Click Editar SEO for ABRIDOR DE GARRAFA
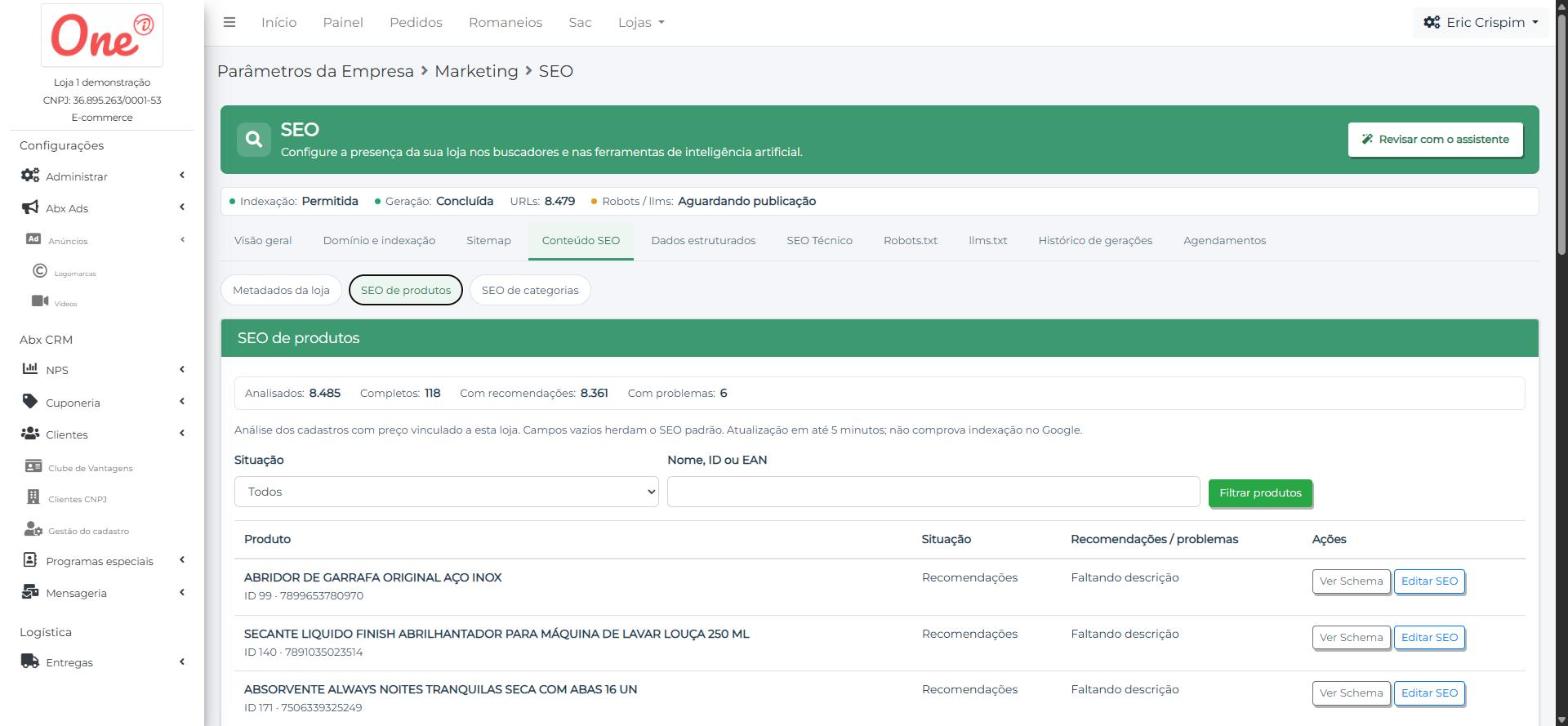This screenshot has width=1568, height=726. click(1429, 581)
